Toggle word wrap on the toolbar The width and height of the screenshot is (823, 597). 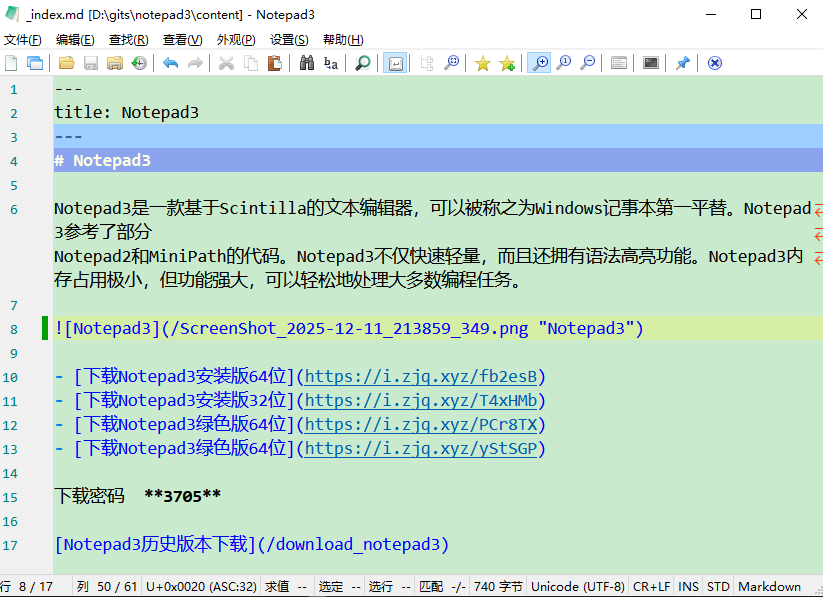(x=394, y=62)
